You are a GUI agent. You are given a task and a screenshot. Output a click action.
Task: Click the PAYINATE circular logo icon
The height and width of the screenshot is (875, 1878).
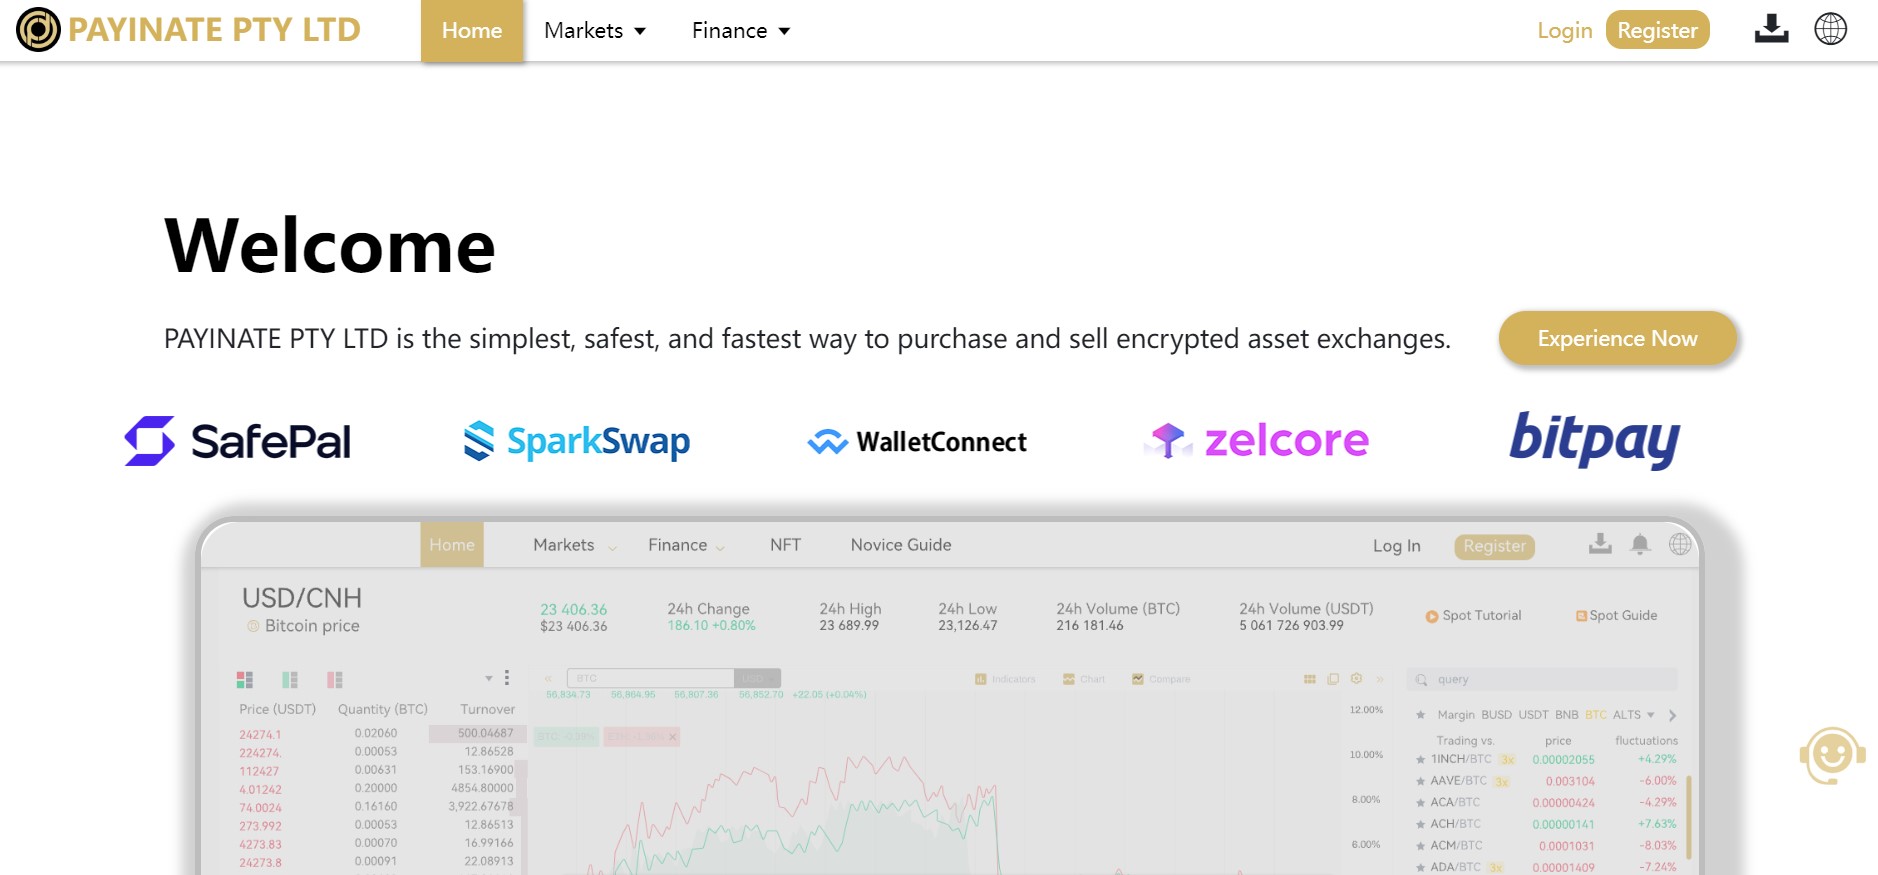pos(38,30)
